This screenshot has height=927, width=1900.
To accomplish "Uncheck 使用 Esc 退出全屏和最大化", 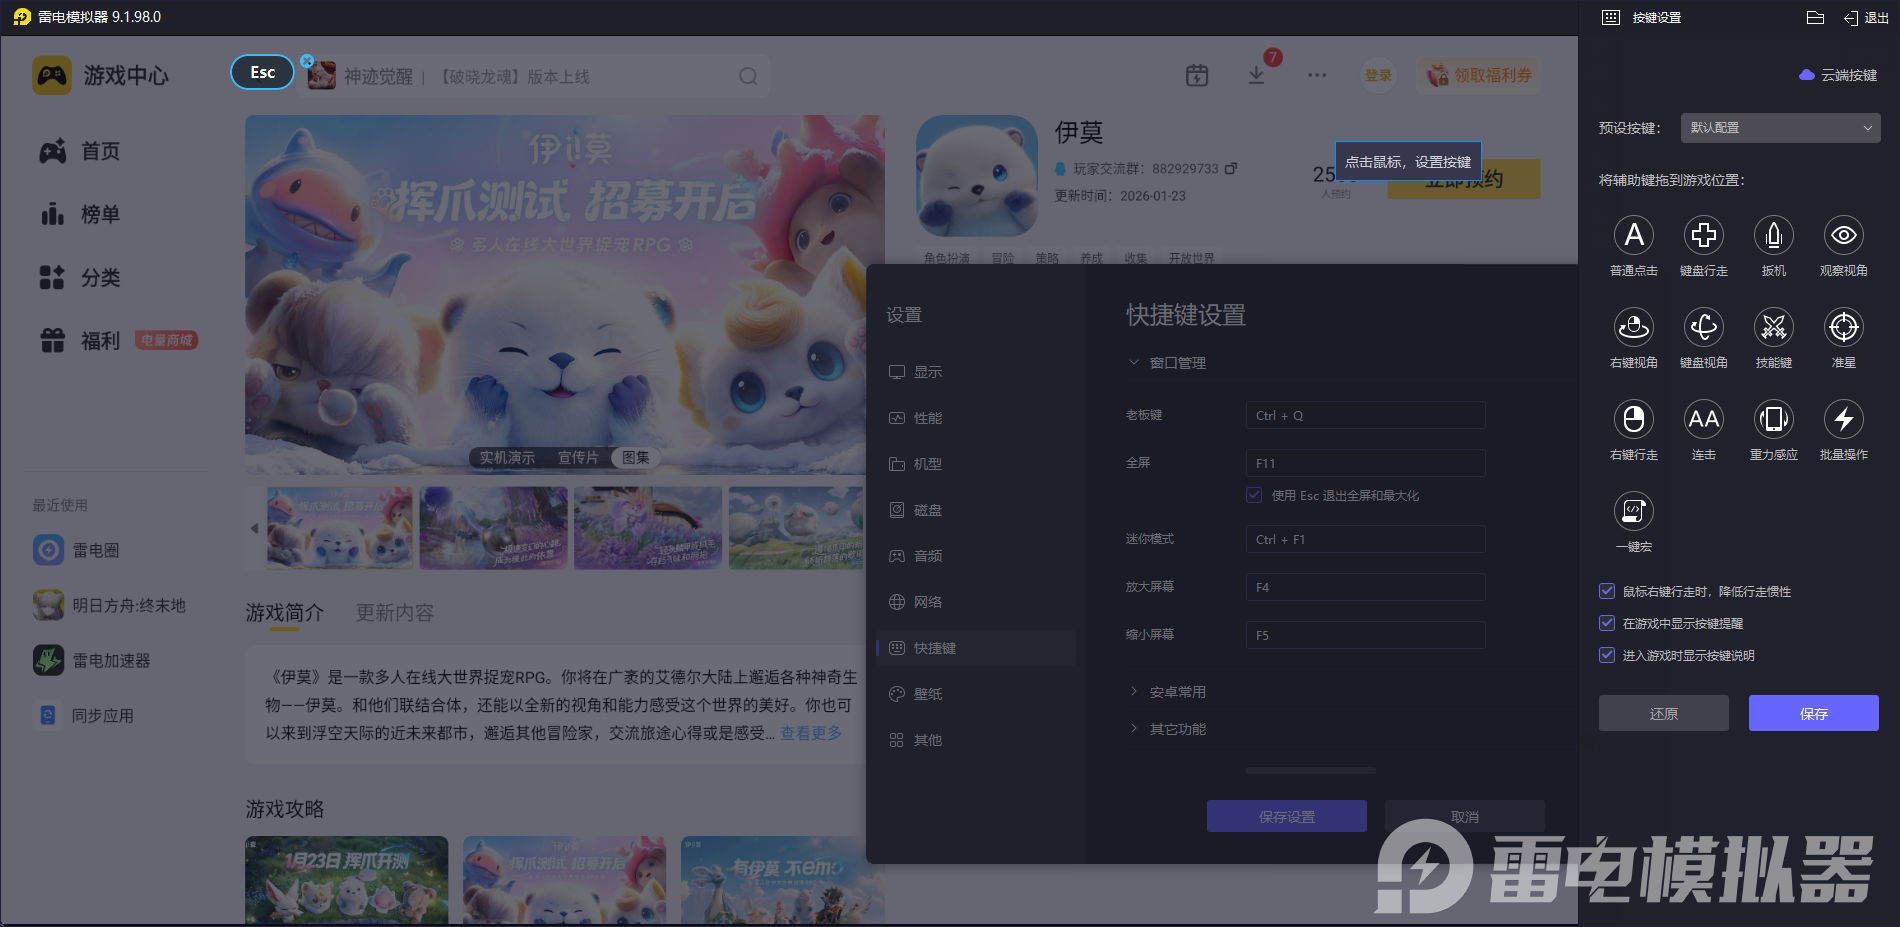I will [x=1254, y=495].
